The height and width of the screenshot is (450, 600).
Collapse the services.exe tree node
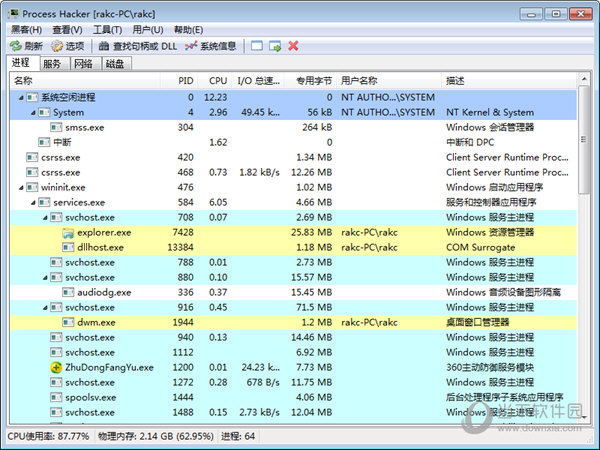[x=33, y=203]
